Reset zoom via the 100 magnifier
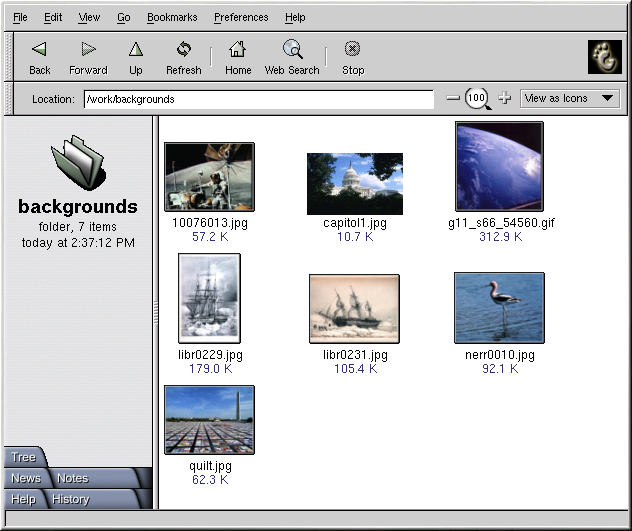Viewport: 632px width, 531px height. [x=478, y=98]
